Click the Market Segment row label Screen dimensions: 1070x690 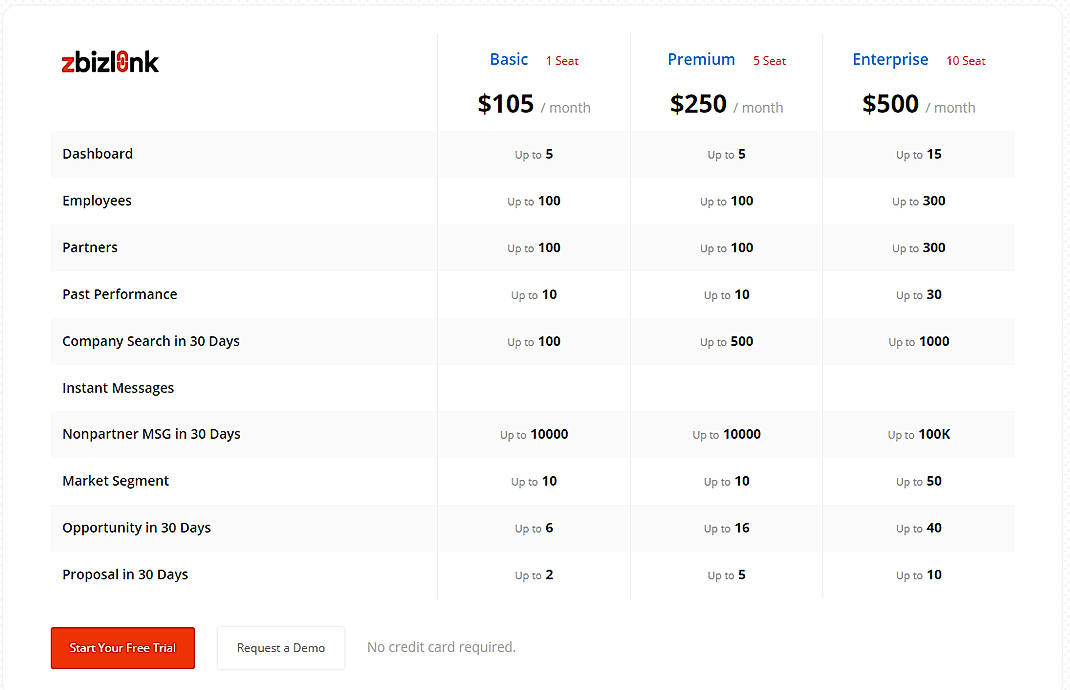[x=115, y=481]
